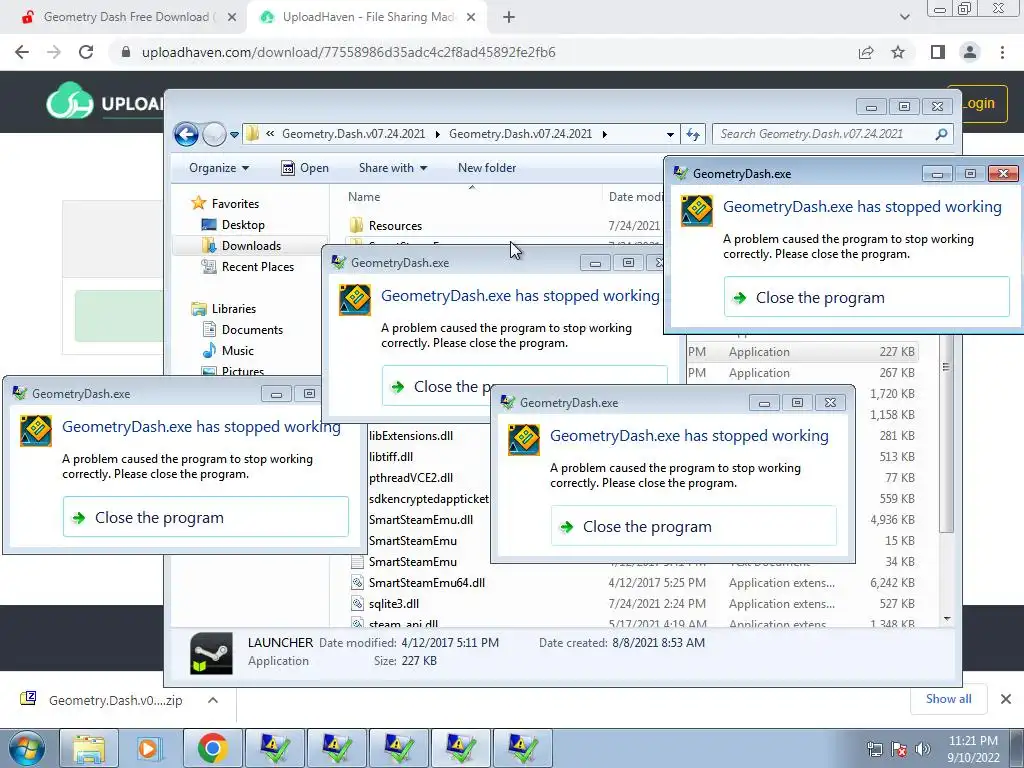
Task: Close the program in top-right crash dialog
Action: (867, 297)
